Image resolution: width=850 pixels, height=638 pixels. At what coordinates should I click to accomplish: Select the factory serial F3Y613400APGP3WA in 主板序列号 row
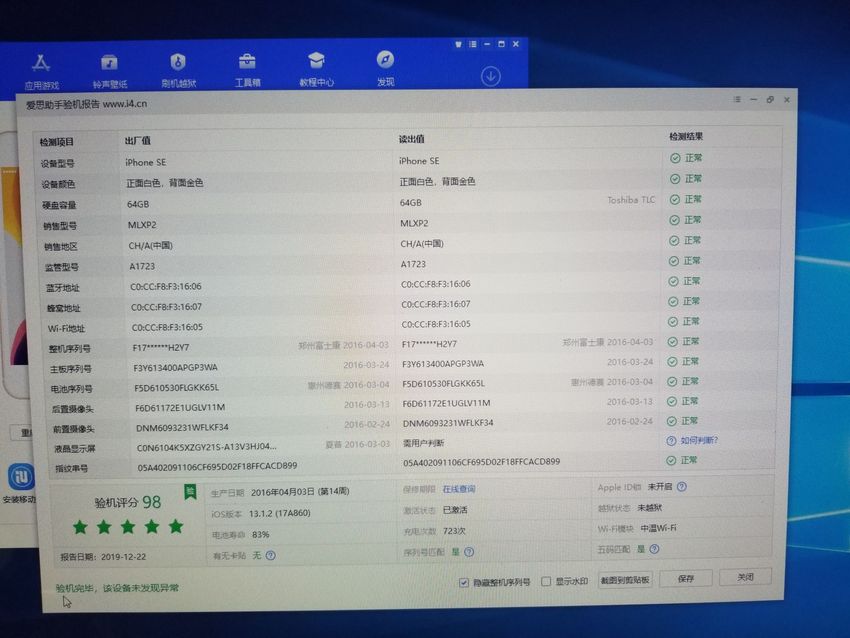tap(176, 368)
